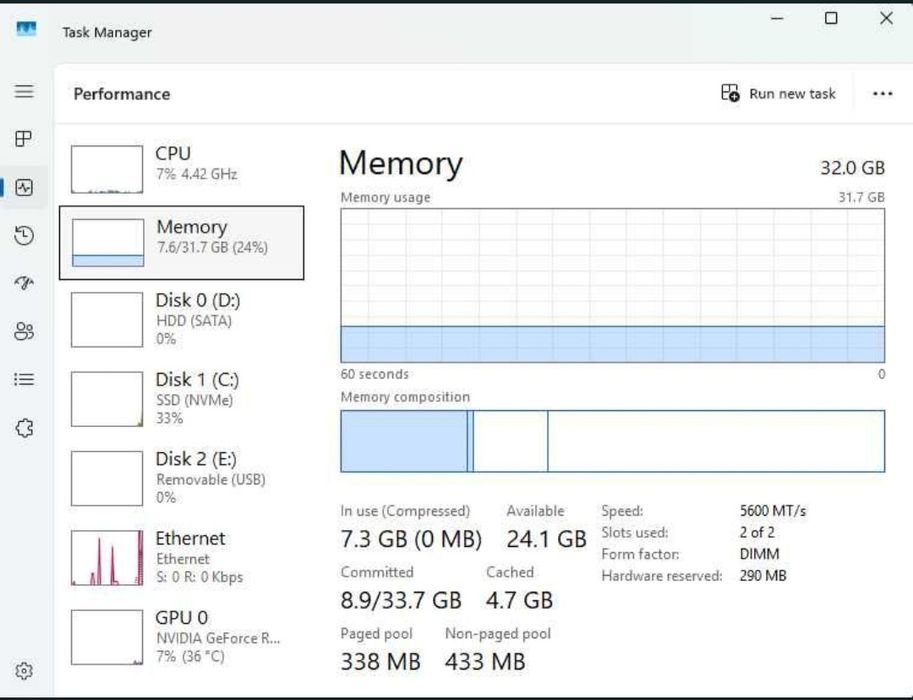Open the App history page icon
Image resolution: width=913 pixels, height=700 pixels.
(25, 236)
